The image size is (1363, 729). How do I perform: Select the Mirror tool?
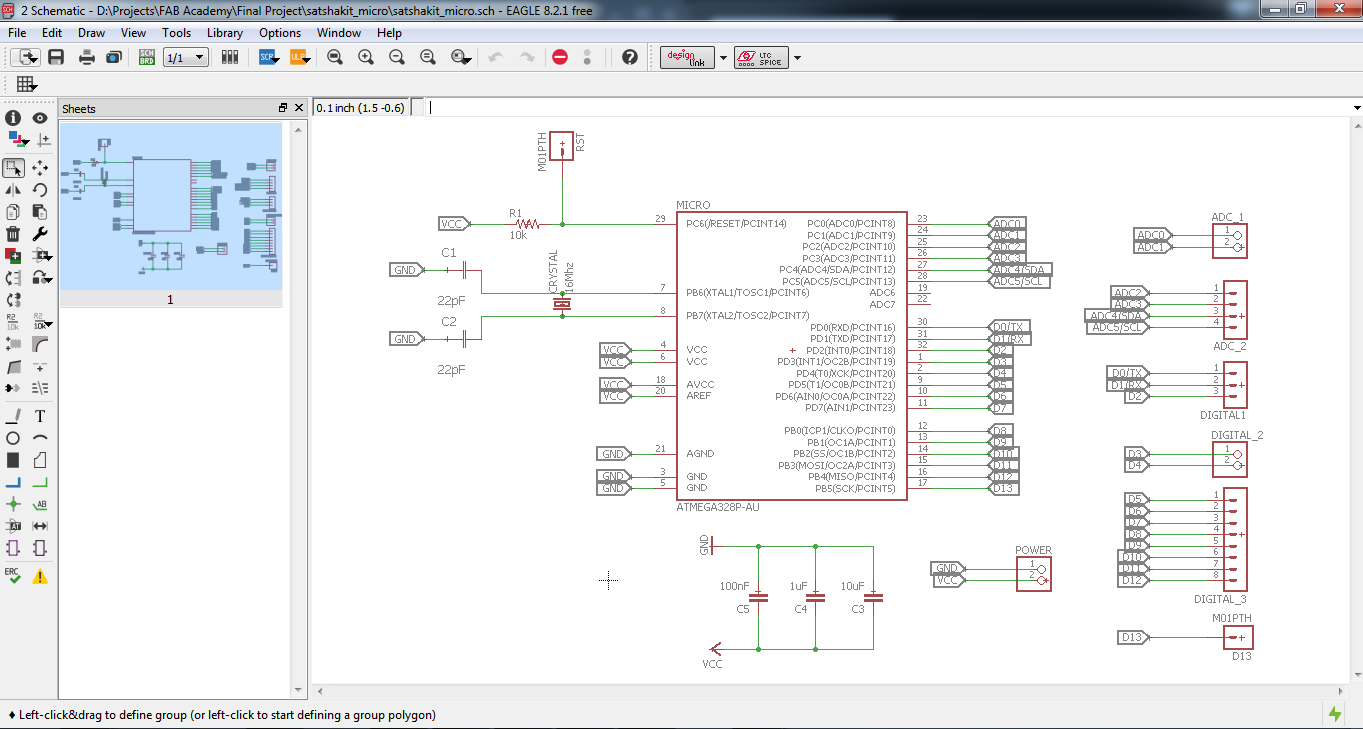tap(13, 189)
